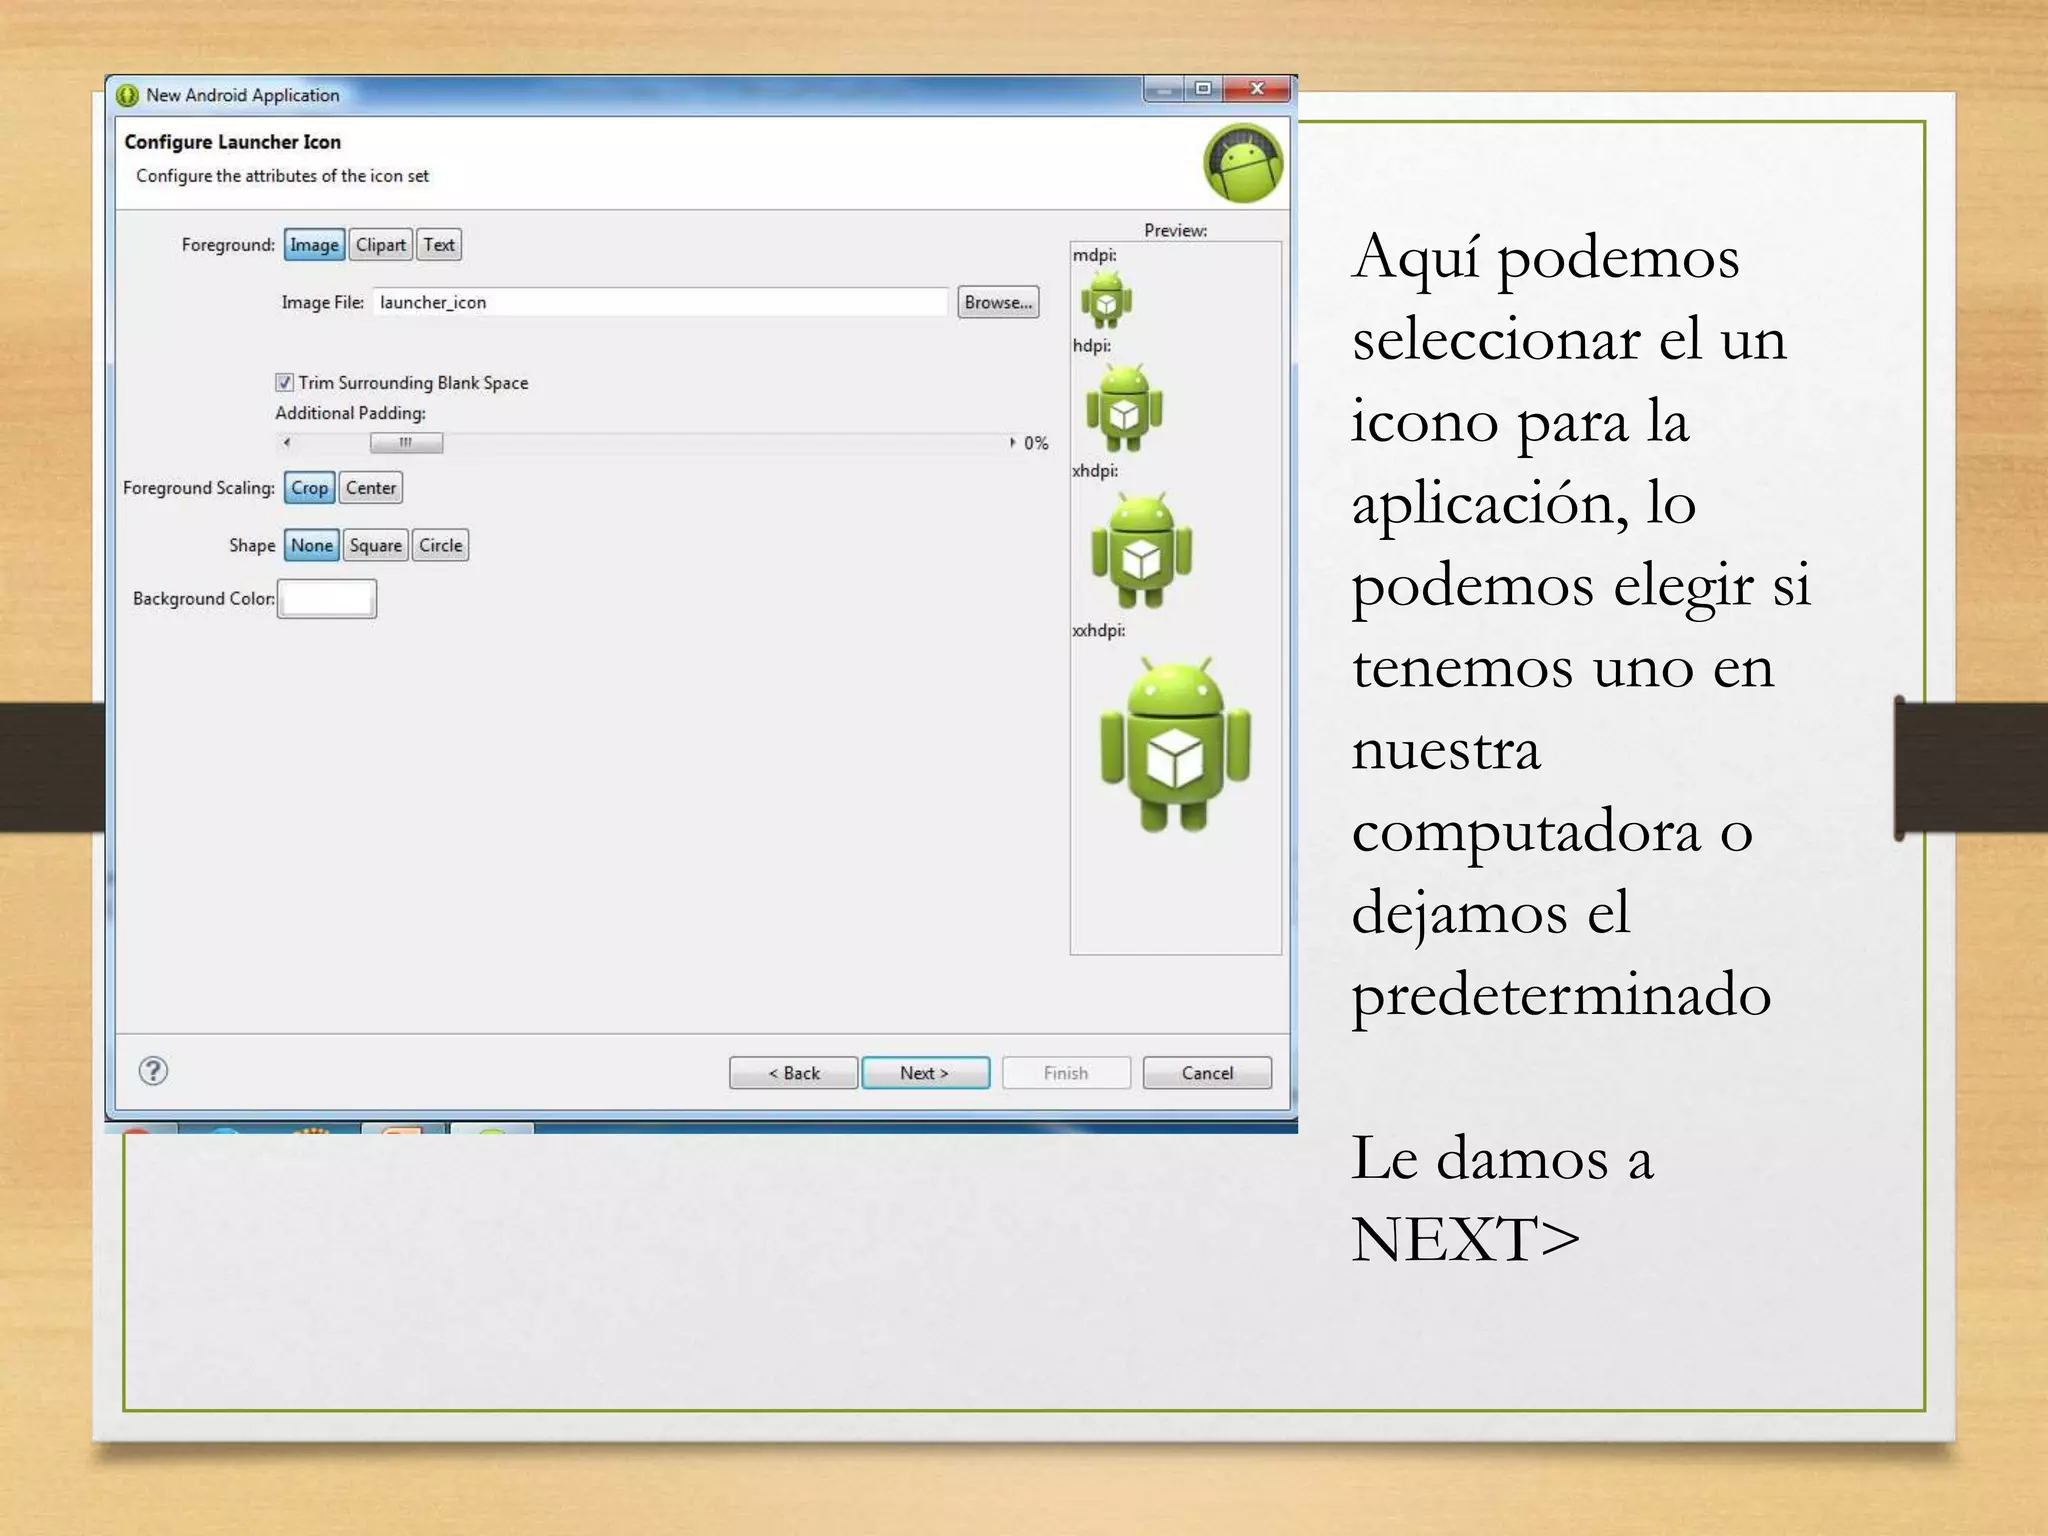
Task: Click the < Back button
Action: [794, 1073]
